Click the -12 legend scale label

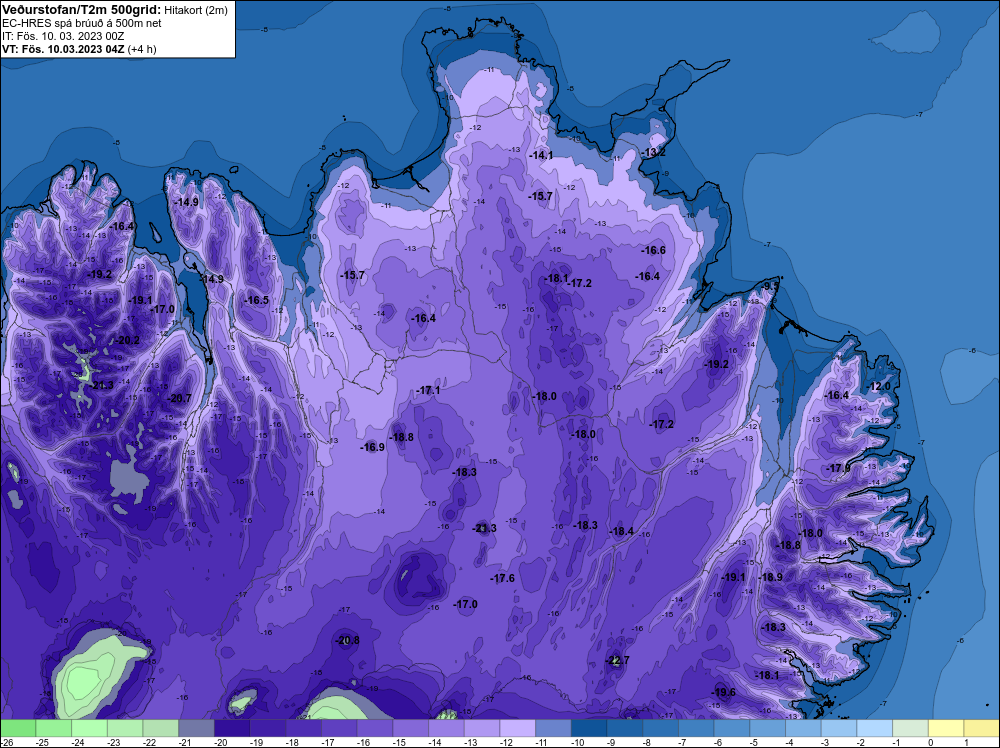pyautogui.click(x=507, y=742)
